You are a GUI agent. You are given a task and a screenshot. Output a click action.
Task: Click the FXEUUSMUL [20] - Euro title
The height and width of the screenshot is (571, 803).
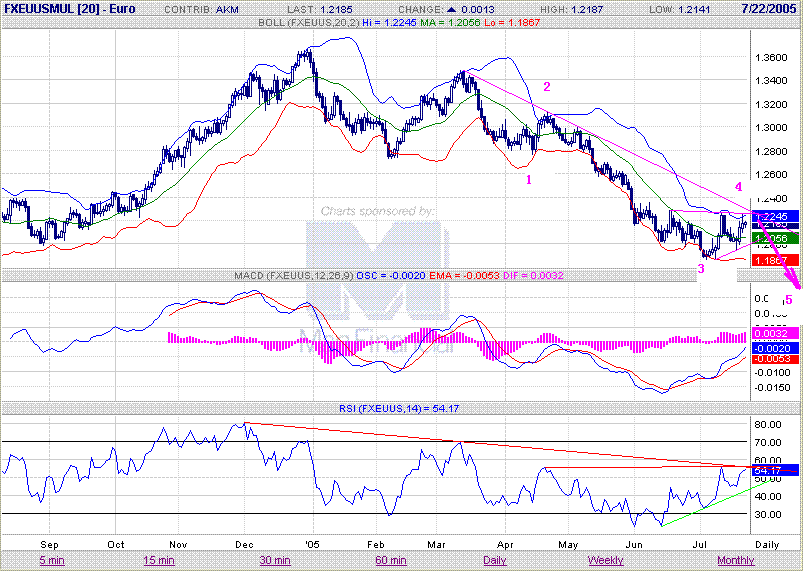[x=70, y=9]
